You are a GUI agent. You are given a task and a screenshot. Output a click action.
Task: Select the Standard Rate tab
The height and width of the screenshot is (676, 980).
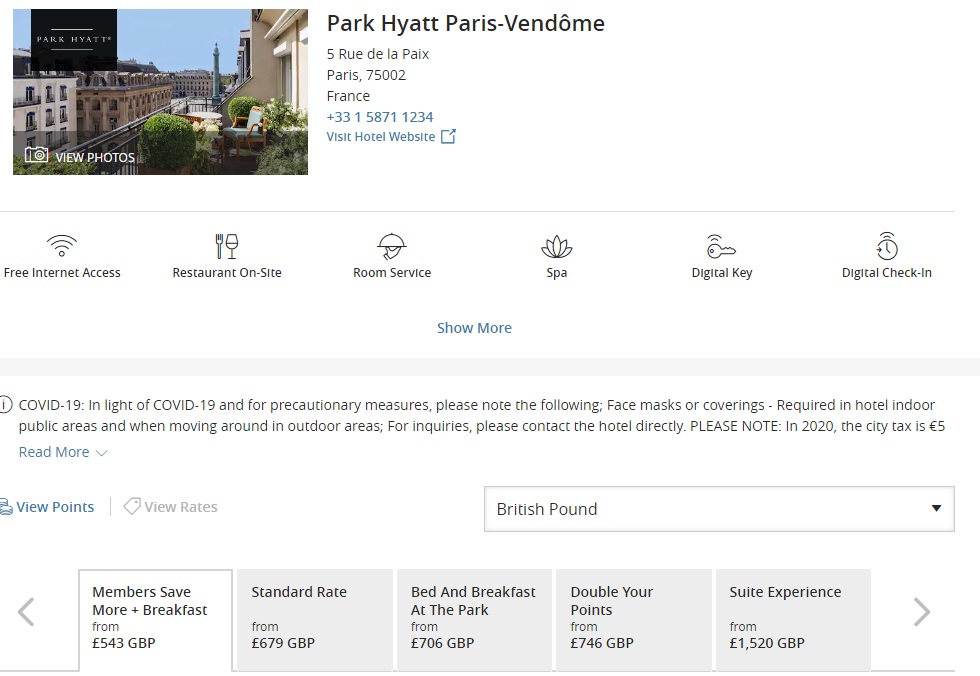pos(315,620)
